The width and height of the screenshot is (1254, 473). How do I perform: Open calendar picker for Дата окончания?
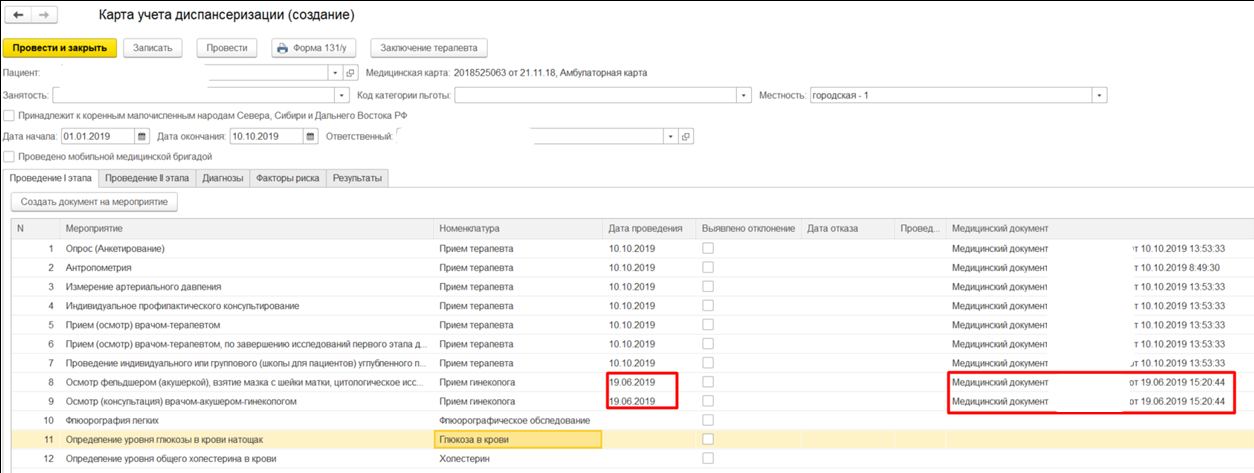pyautogui.click(x=310, y=136)
